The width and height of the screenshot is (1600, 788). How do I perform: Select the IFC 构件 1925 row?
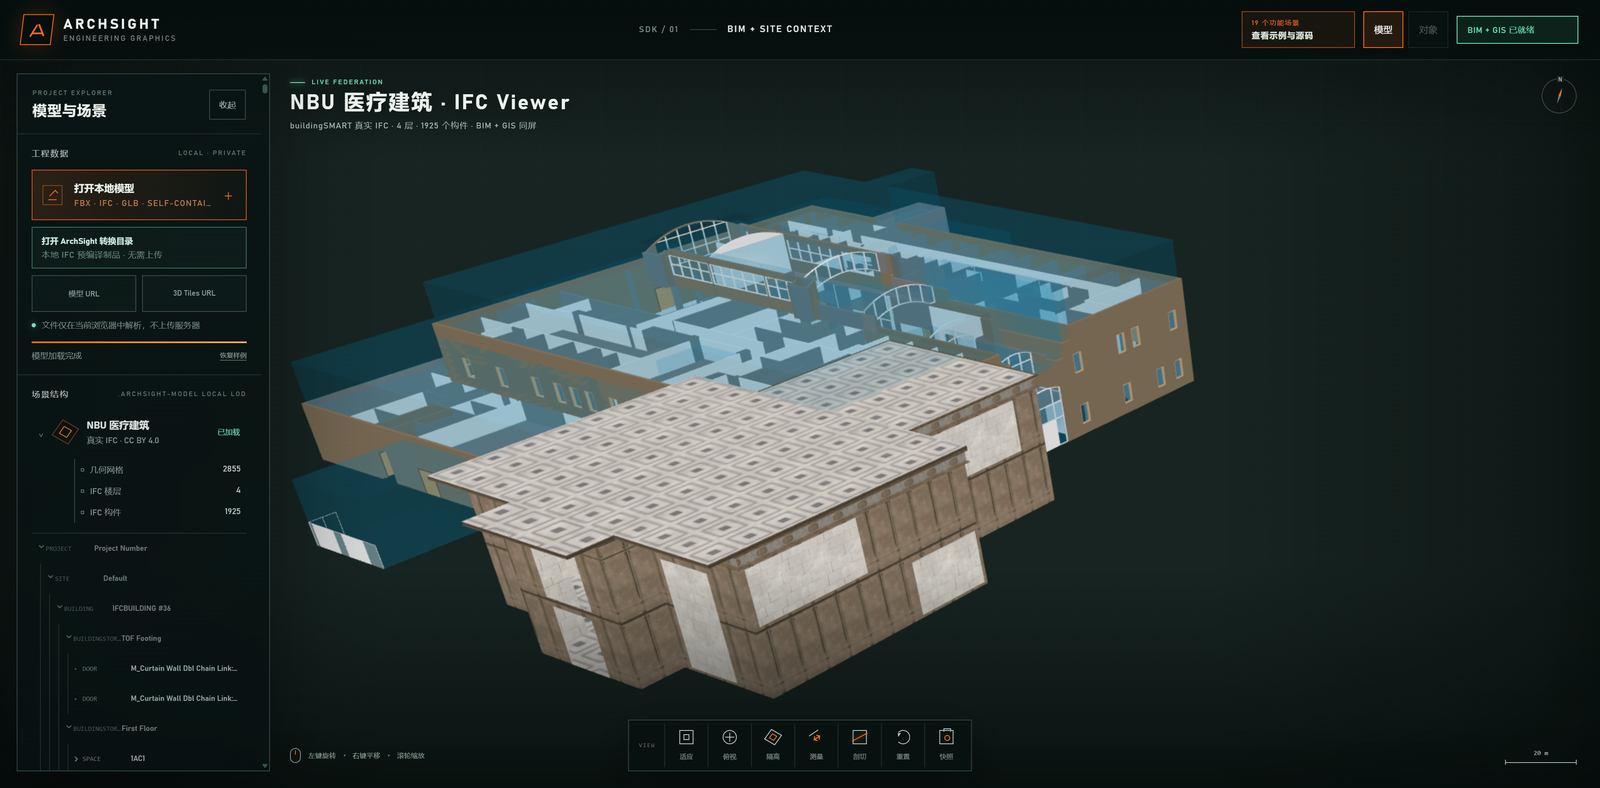pos(160,512)
